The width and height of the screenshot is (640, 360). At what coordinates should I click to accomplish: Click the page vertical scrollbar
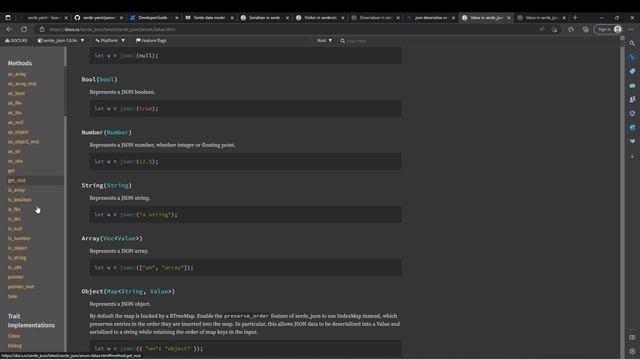click(x=622, y=196)
